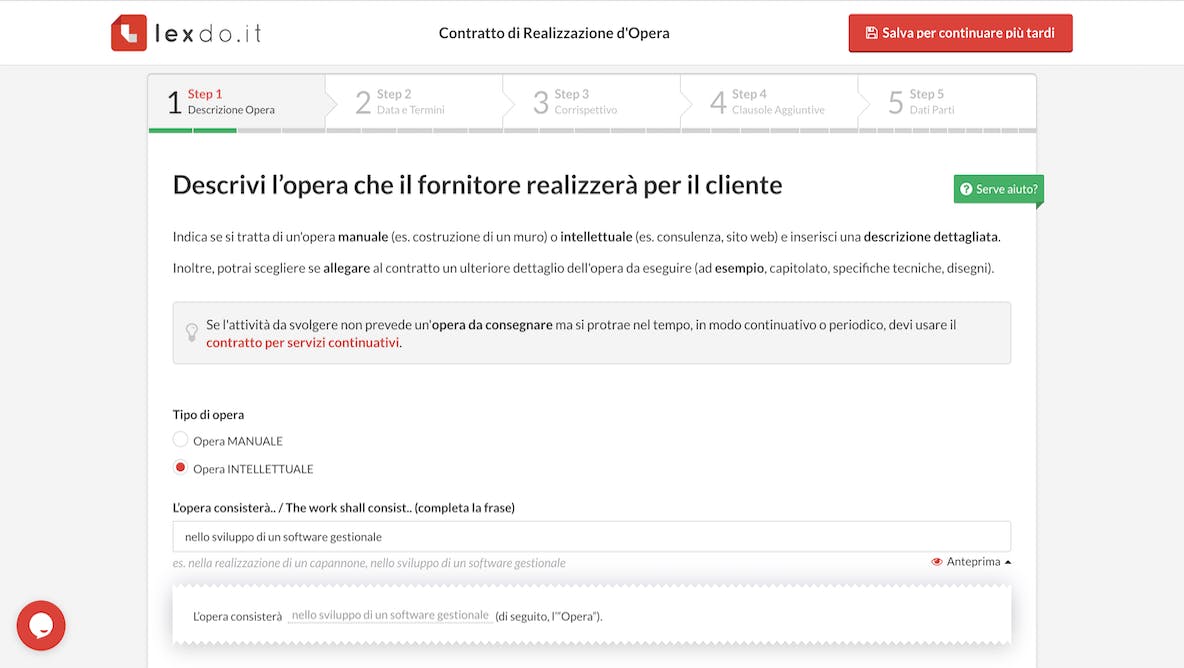Click the lexdo.it logo icon
Image resolution: width=1184 pixels, height=668 pixels.
pos(129,33)
